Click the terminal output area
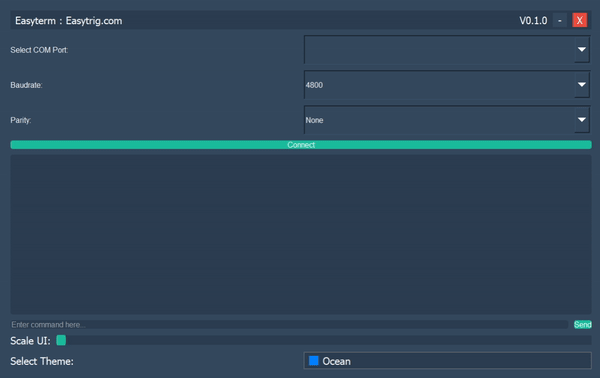 coord(301,235)
